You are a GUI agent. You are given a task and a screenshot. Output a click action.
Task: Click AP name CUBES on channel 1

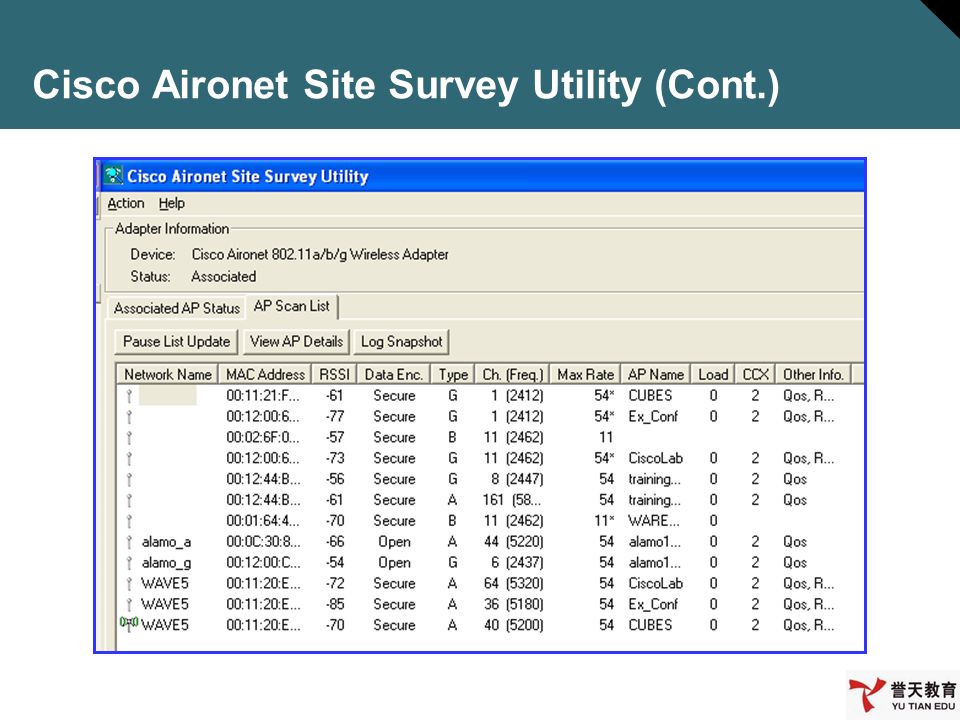tap(650, 396)
